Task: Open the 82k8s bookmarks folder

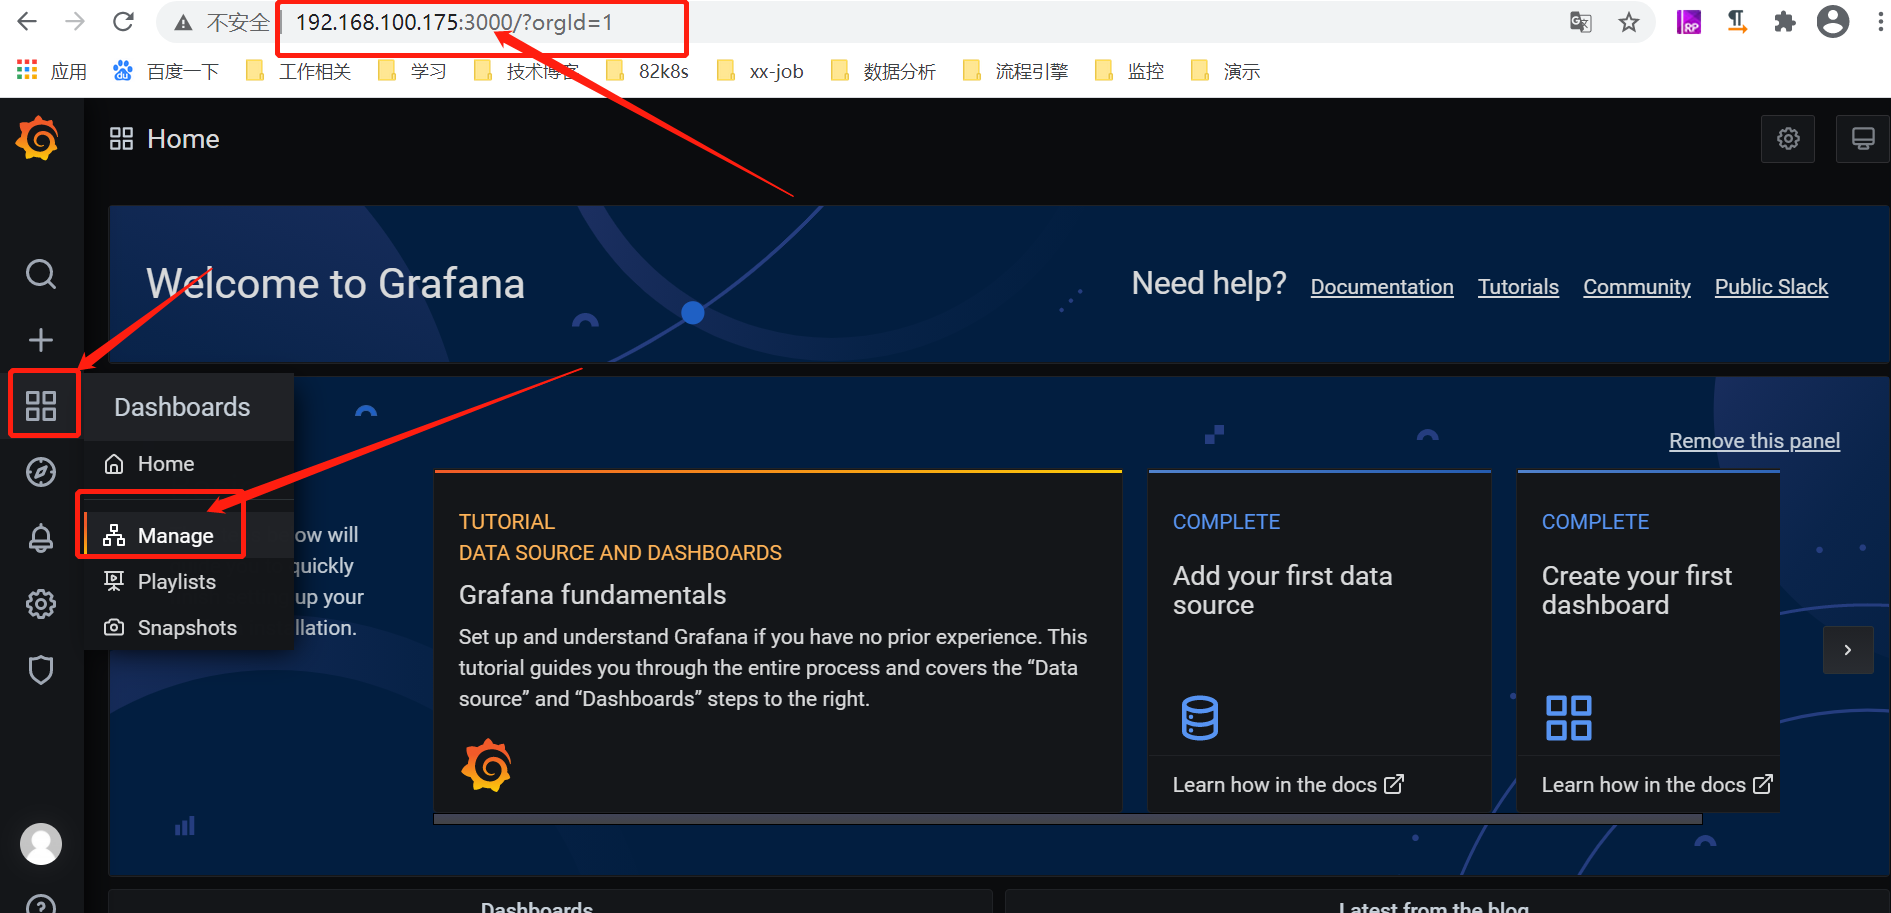Action: (x=648, y=71)
